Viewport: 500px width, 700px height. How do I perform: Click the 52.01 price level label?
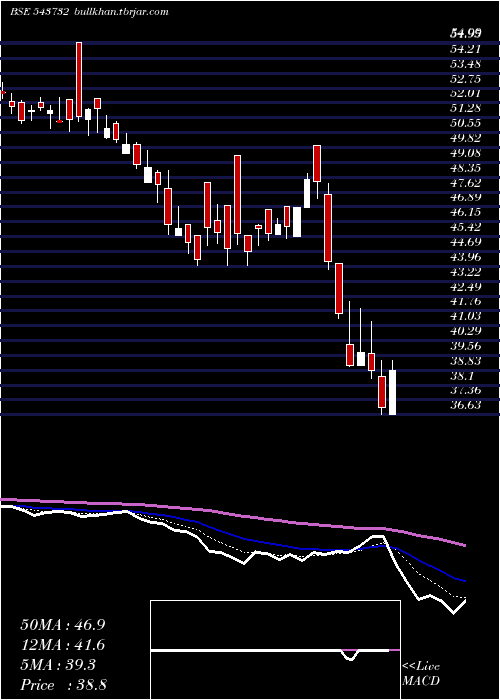point(466,94)
